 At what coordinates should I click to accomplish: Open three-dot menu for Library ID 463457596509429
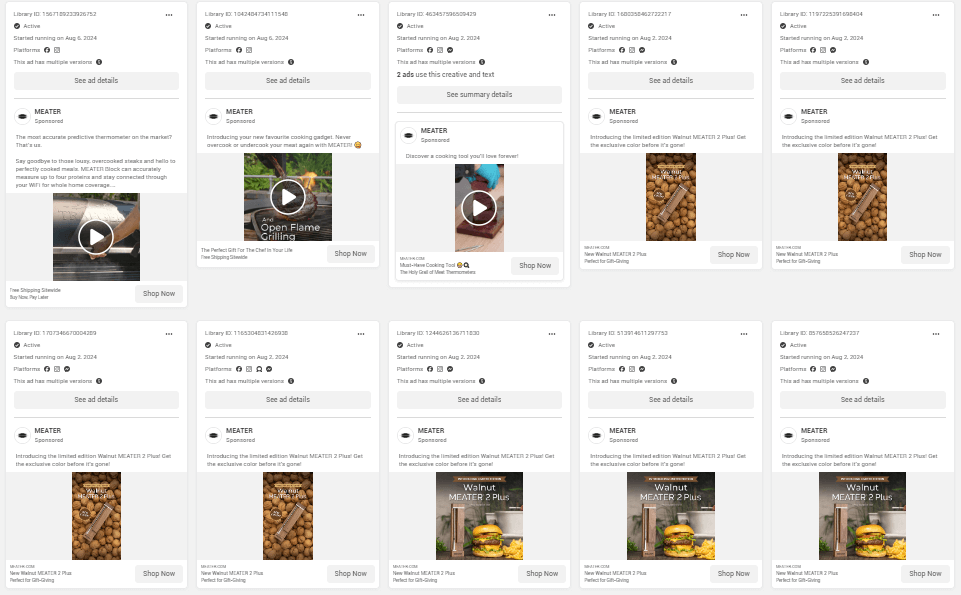[552, 15]
